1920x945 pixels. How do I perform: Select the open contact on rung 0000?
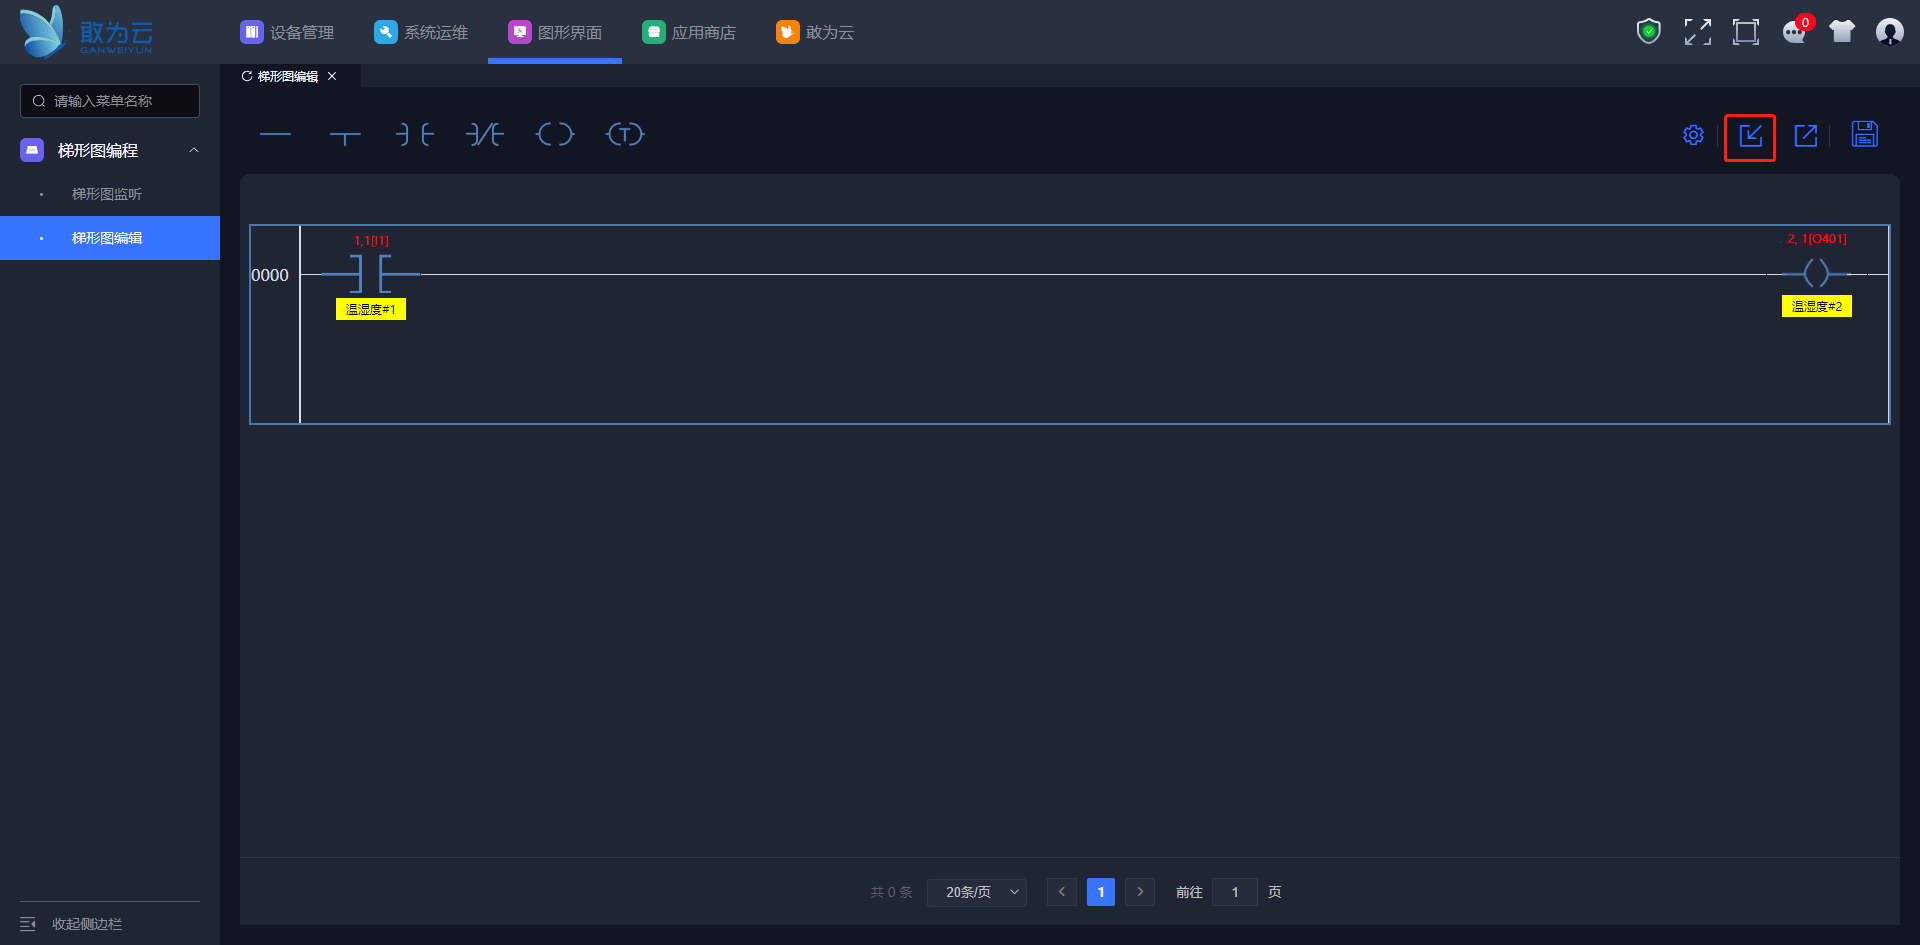(370, 273)
